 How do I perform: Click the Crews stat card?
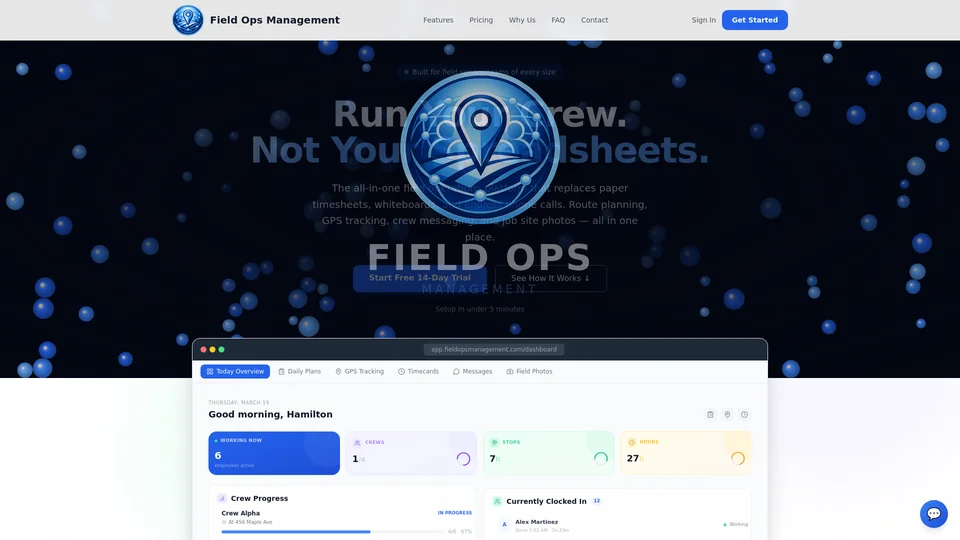pyautogui.click(x=411, y=453)
